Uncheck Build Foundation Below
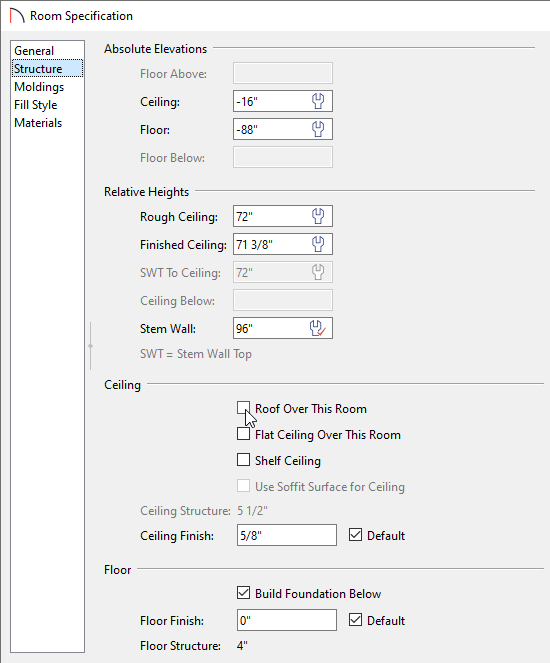This screenshot has width=550, height=663. (244, 593)
